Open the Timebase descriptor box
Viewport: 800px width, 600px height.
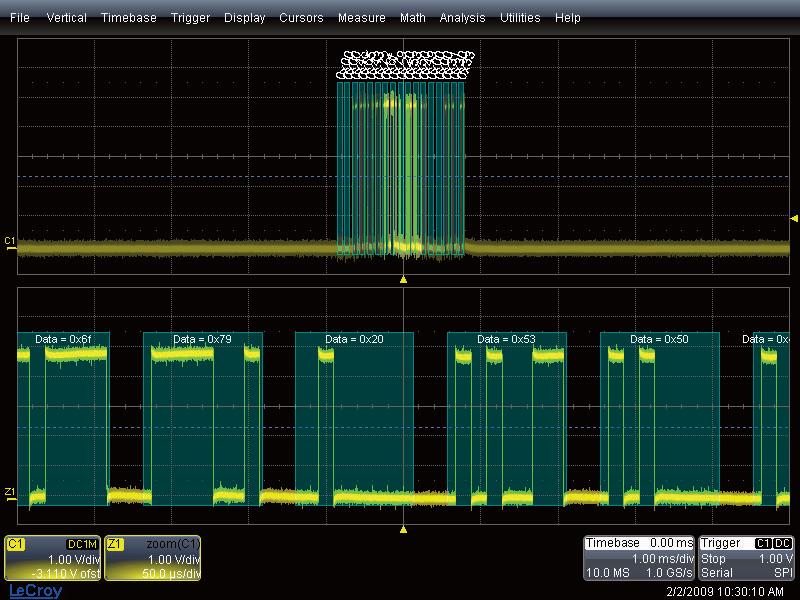click(639, 558)
